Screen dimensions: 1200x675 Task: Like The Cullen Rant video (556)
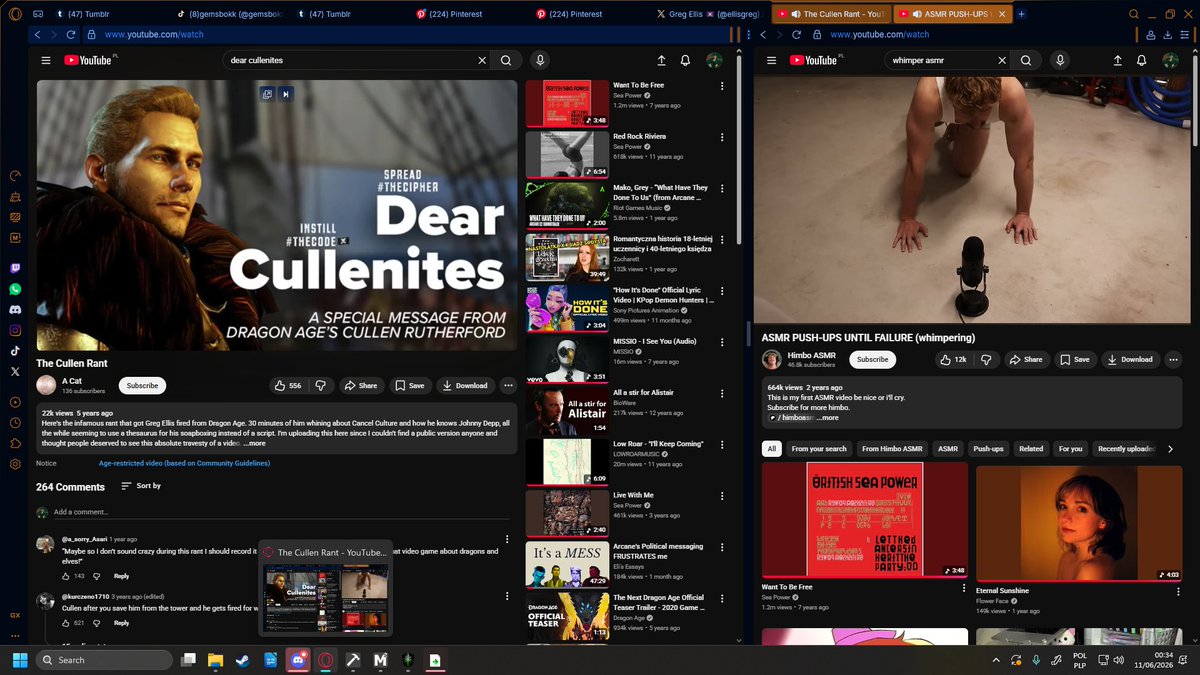click(x=288, y=385)
